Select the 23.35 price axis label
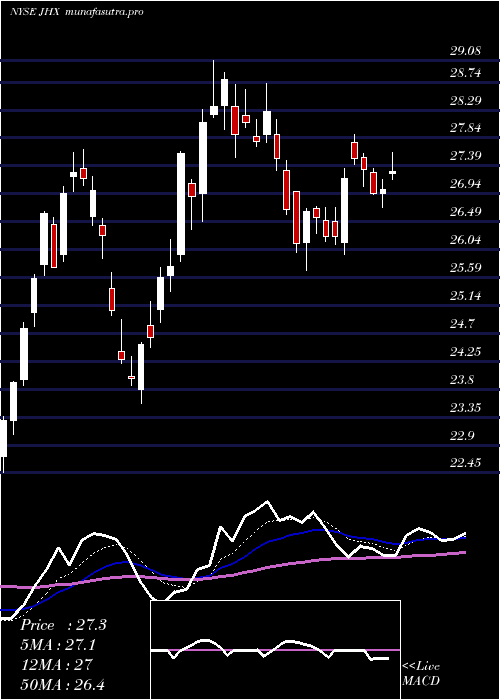Image resolution: width=500 pixels, height=700 pixels. click(466, 408)
